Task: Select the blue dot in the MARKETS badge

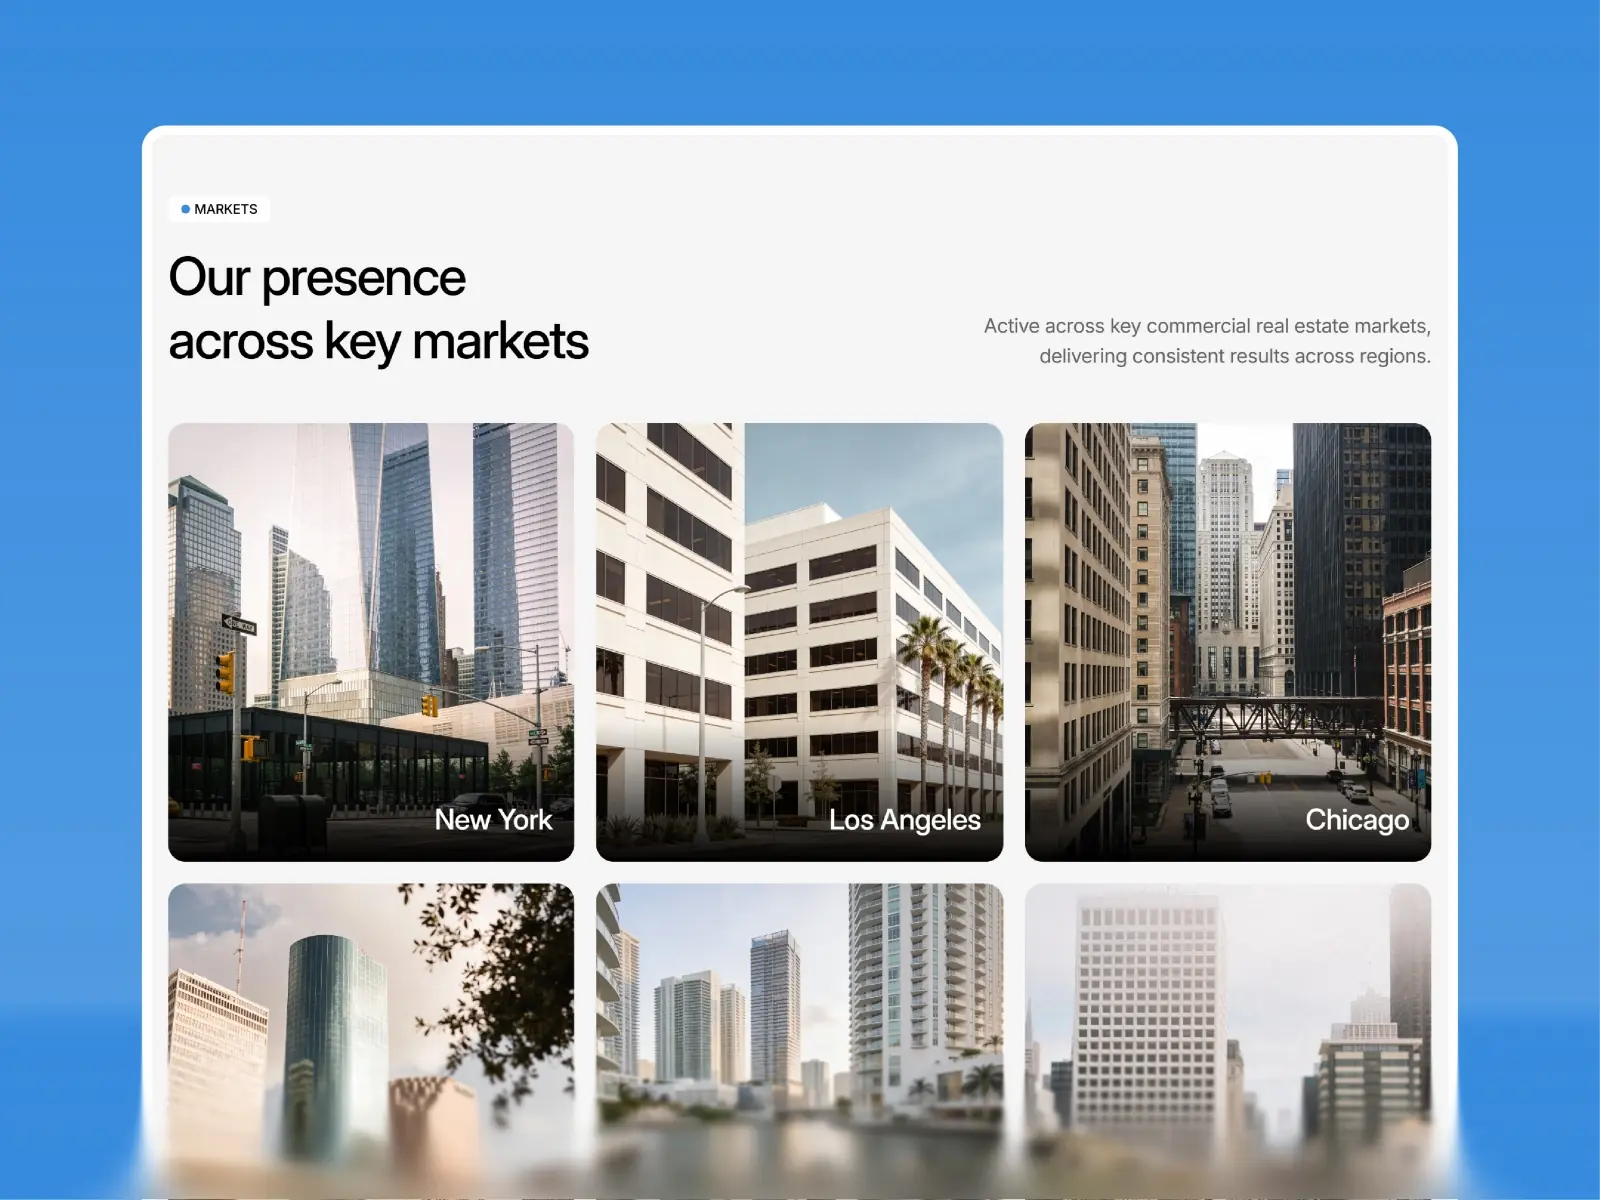Action: (x=185, y=209)
